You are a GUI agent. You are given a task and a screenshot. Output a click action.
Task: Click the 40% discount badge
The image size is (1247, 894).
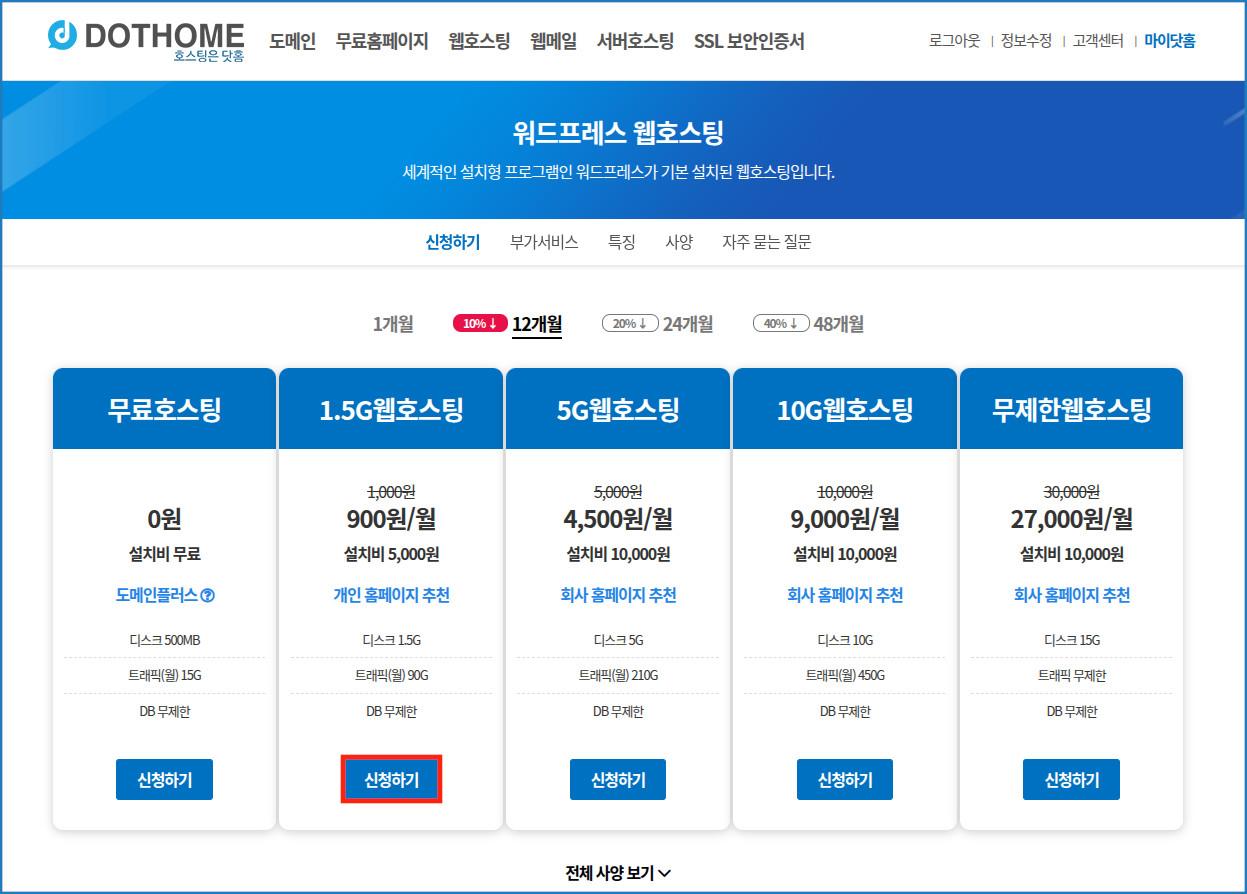tap(781, 324)
